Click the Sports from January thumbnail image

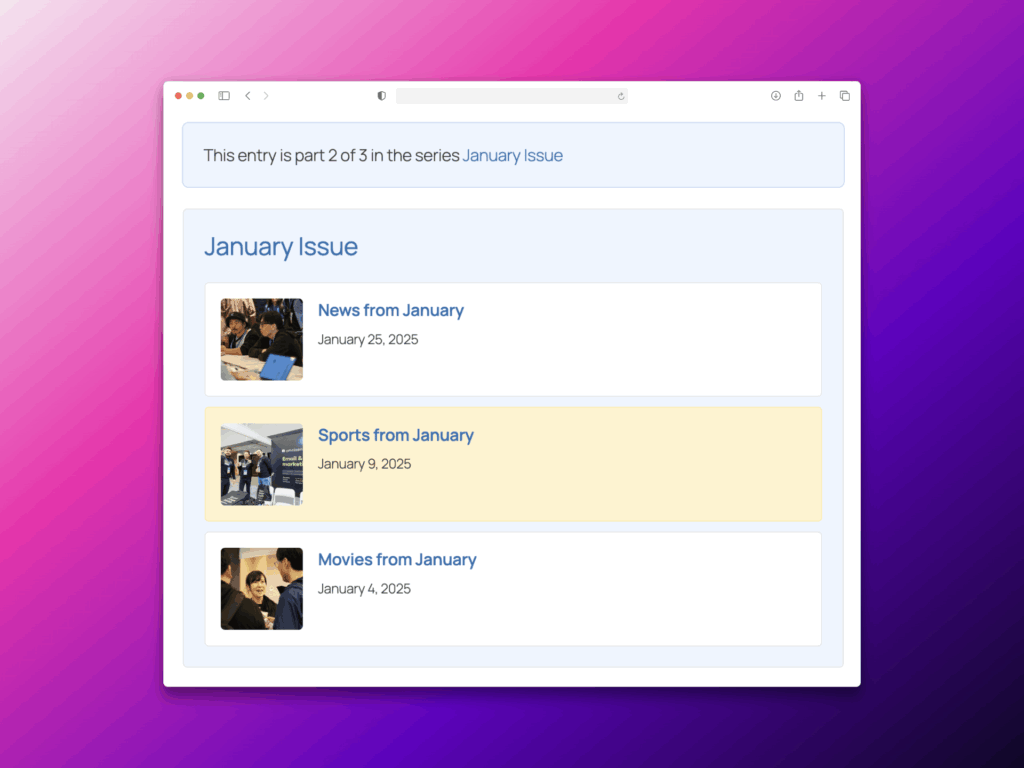pyautogui.click(x=262, y=464)
